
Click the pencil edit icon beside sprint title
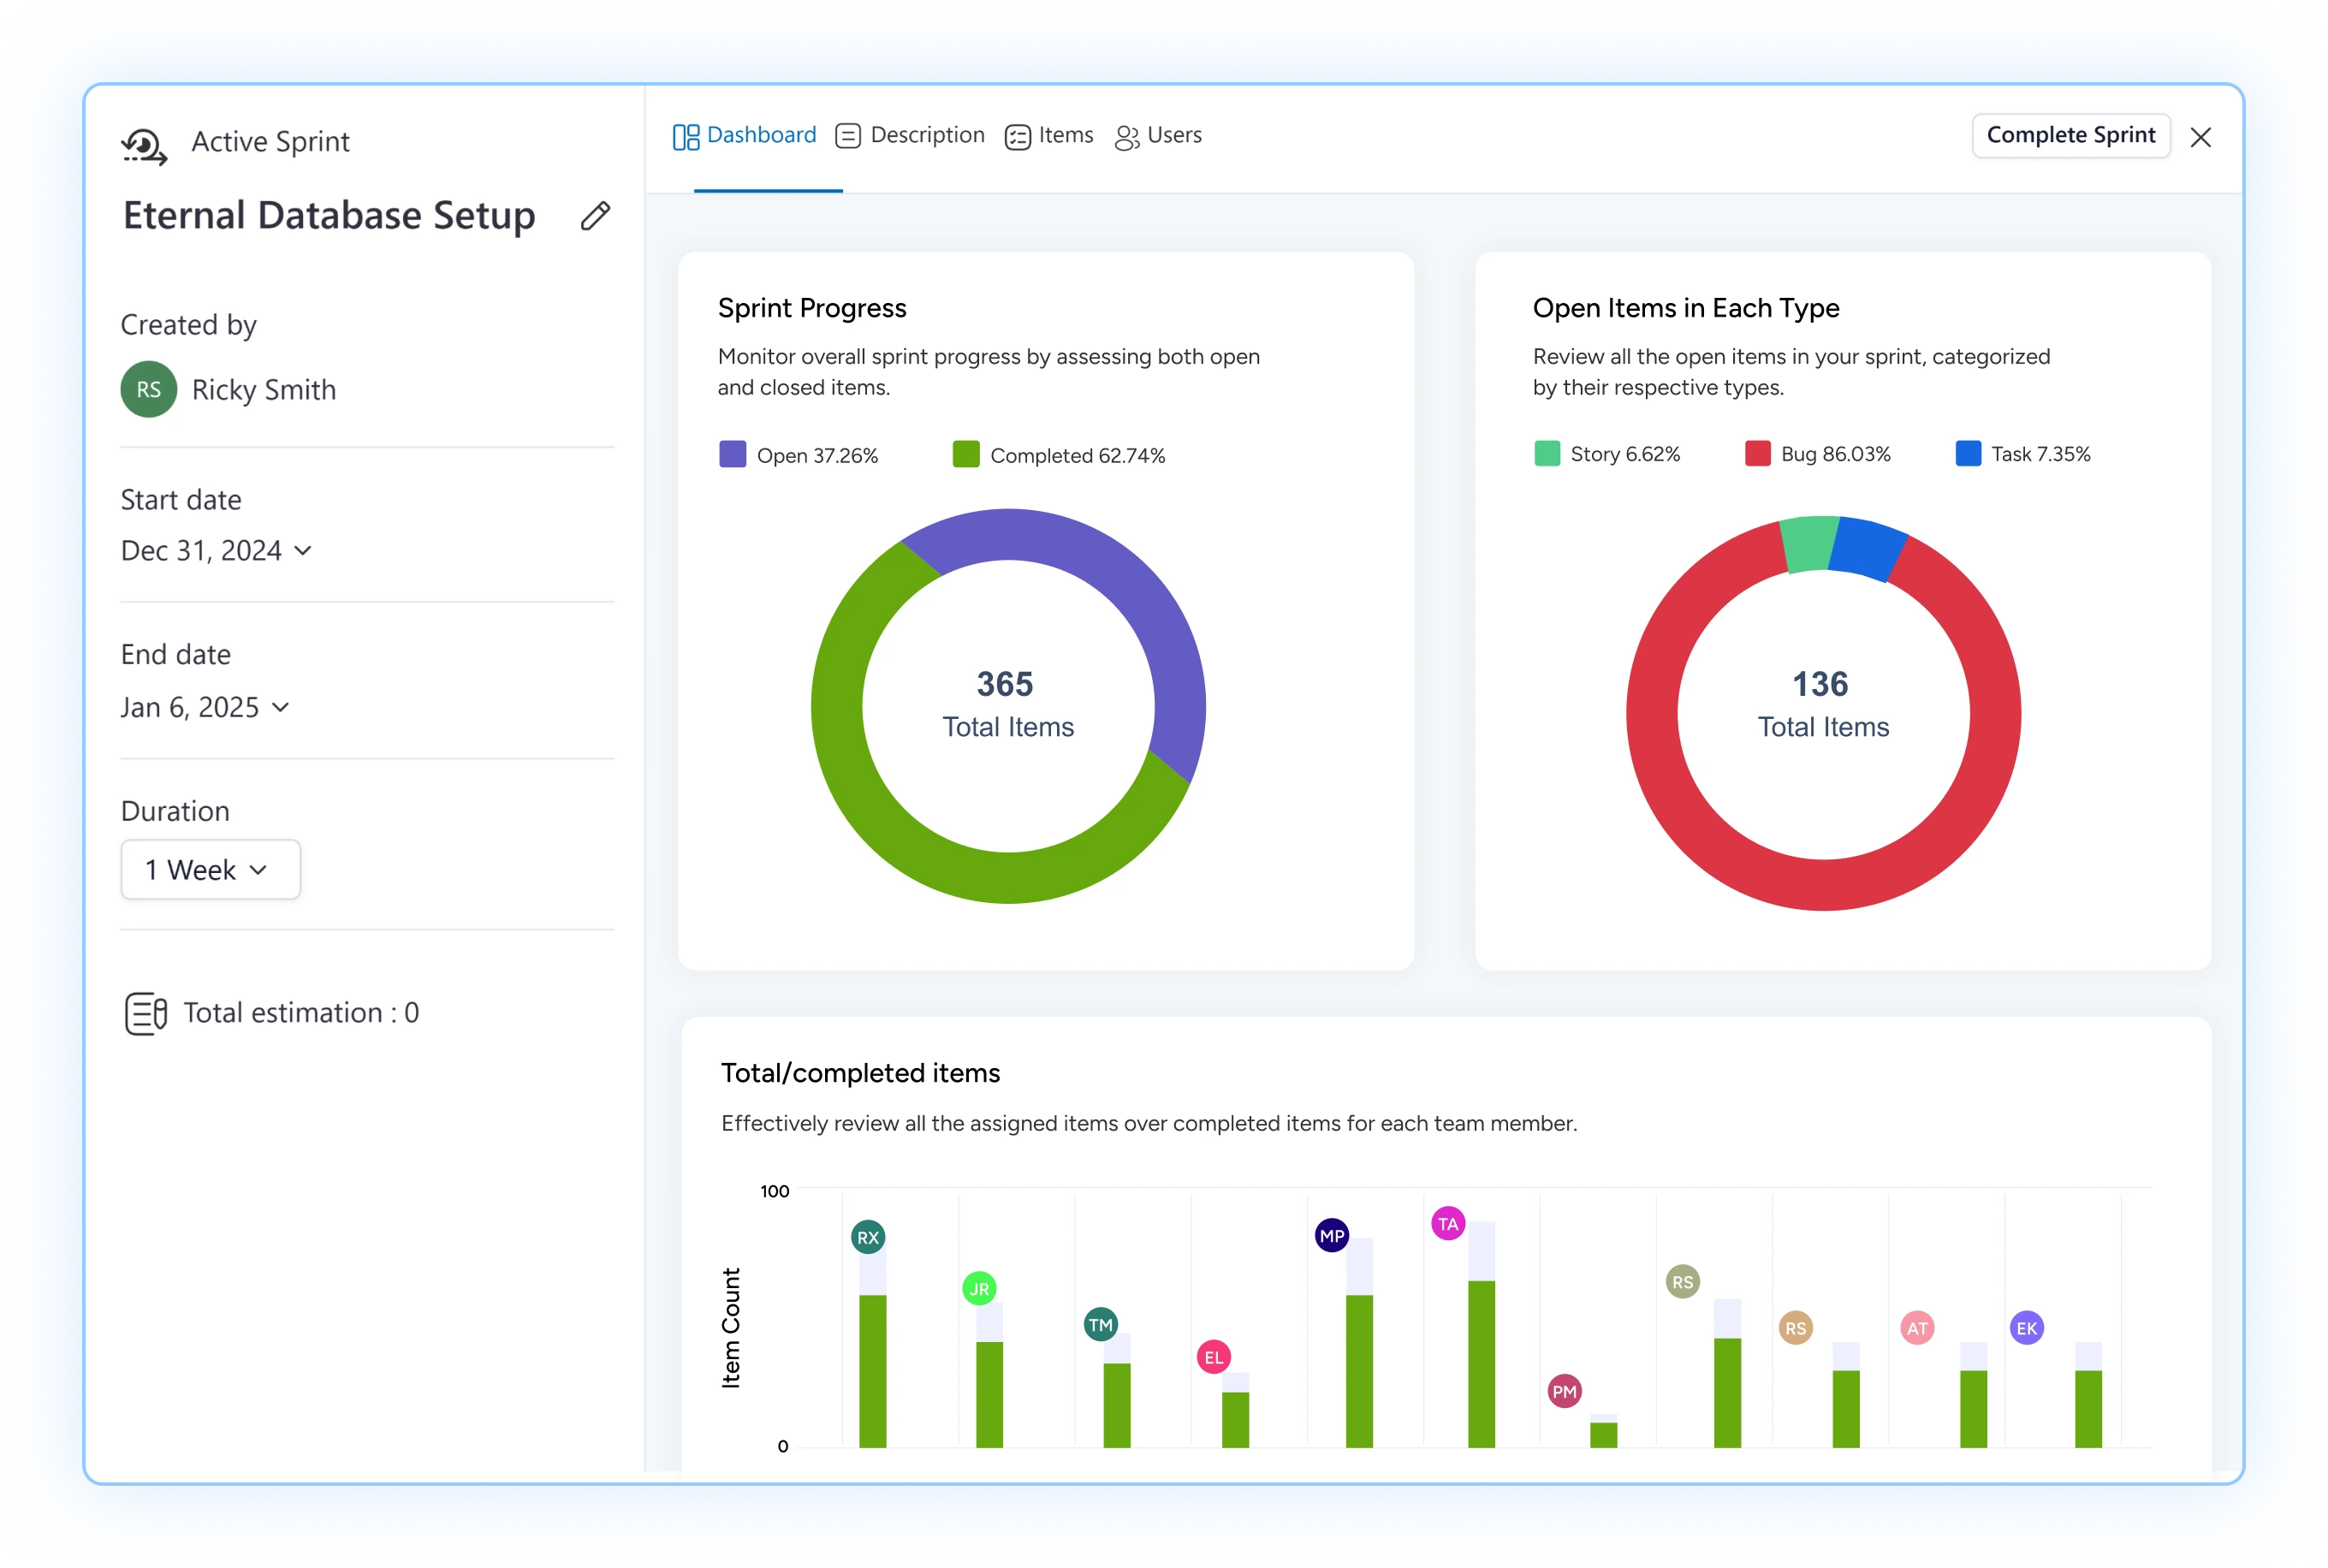595,216
